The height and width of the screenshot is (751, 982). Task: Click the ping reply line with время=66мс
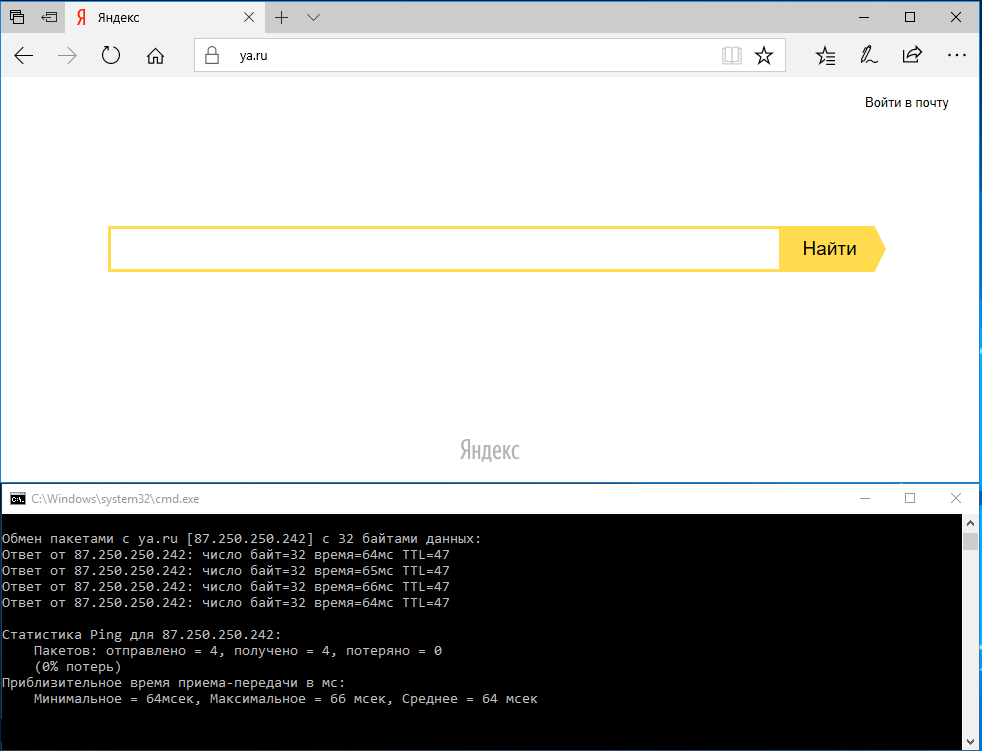point(225,587)
